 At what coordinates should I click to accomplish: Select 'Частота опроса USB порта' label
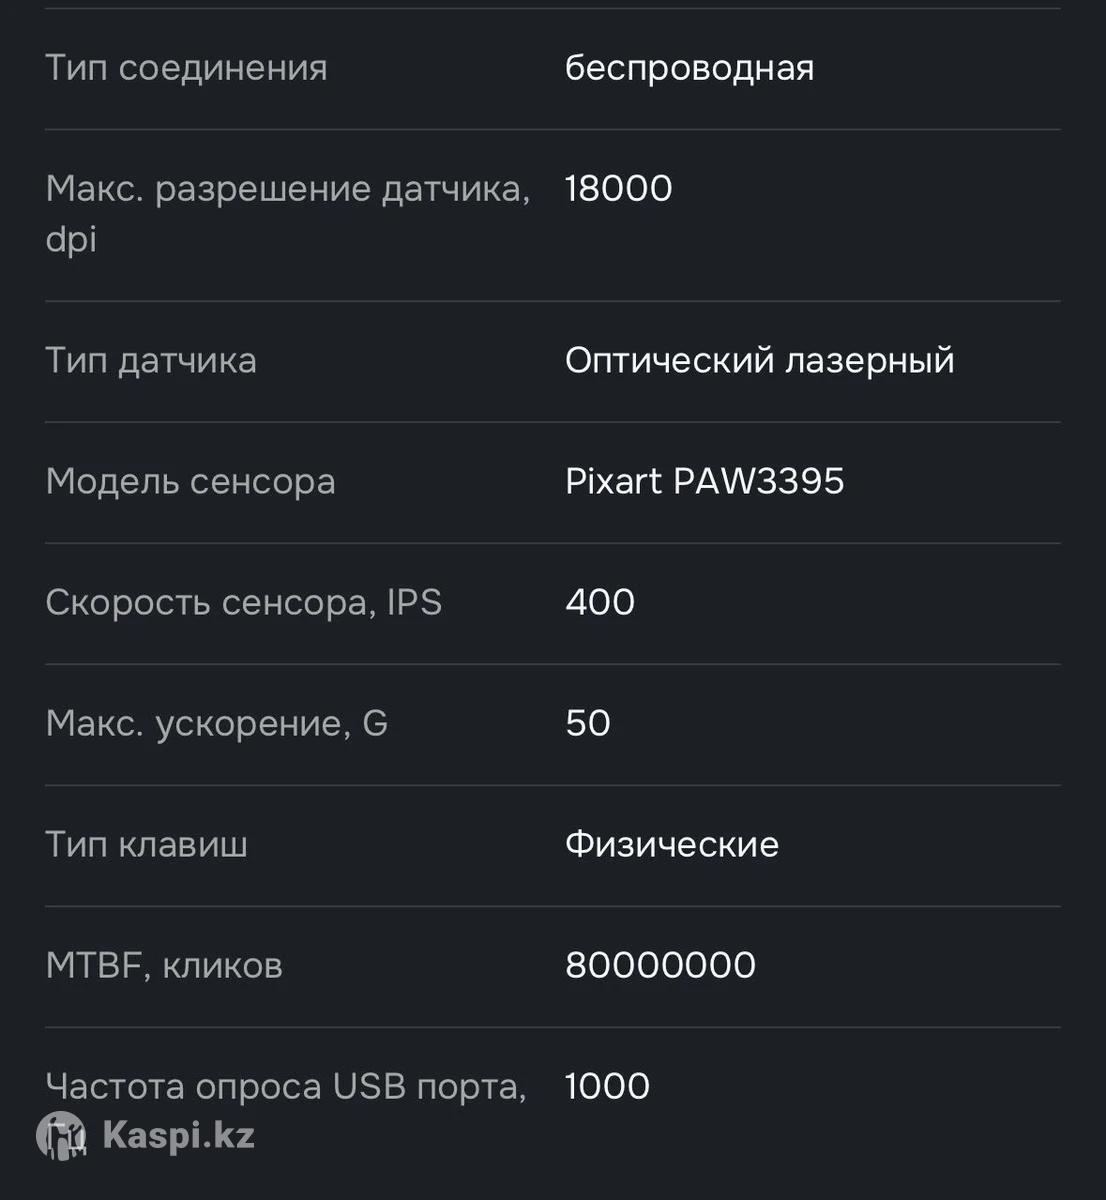coord(286,1086)
